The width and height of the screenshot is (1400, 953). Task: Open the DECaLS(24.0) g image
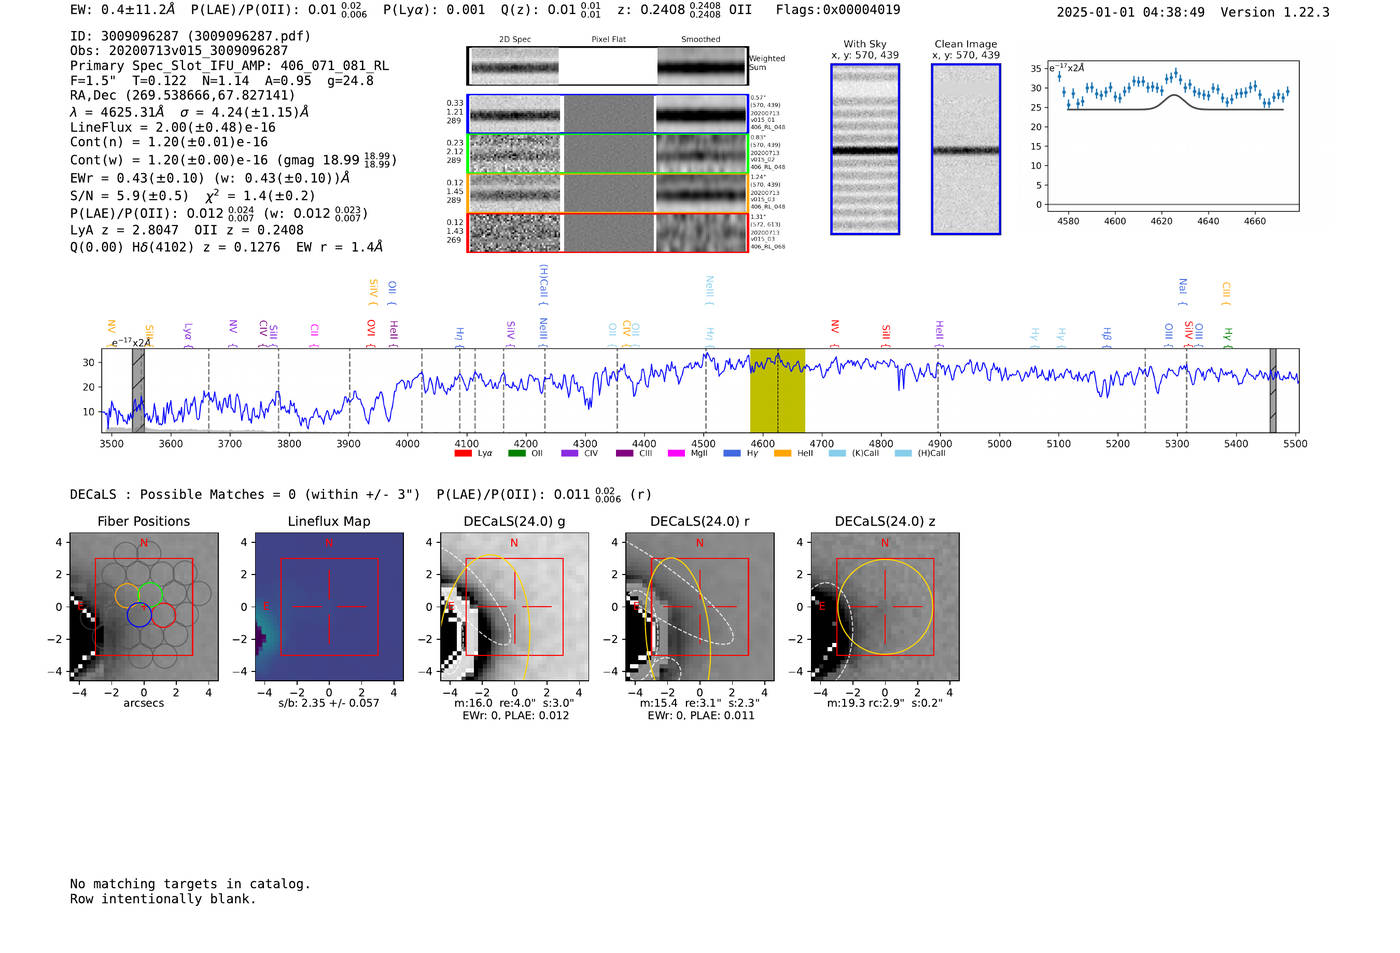click(514, 607)
